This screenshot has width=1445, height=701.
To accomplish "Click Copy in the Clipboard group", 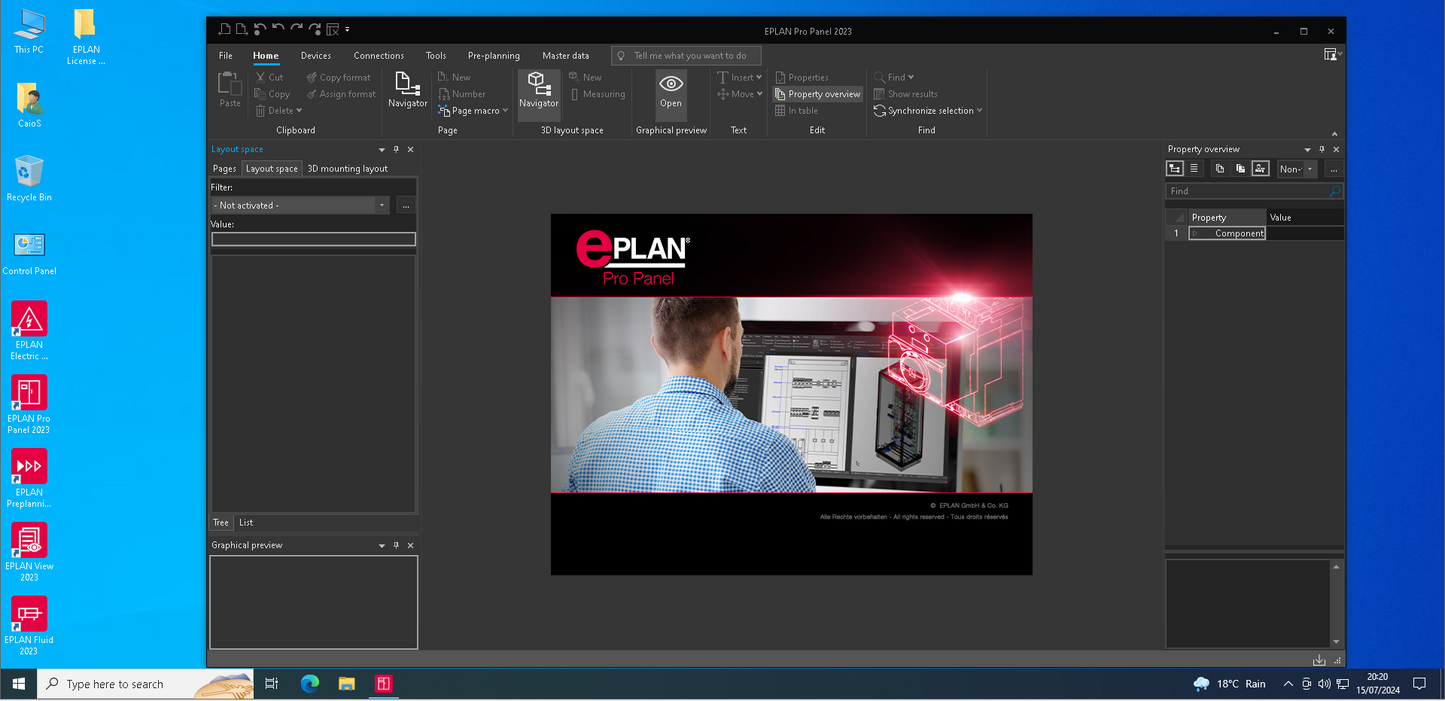I will coord(272,94).
